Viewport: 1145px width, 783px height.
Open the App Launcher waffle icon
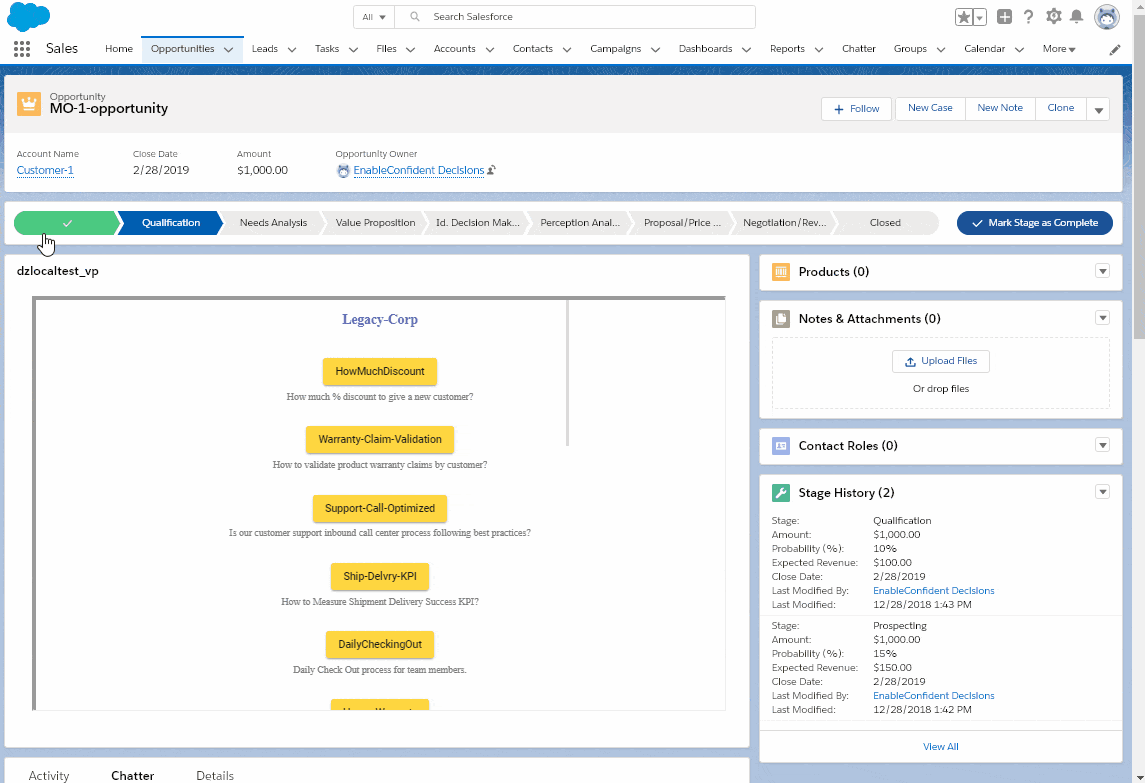pyautogui.click(x=22, y=48)
